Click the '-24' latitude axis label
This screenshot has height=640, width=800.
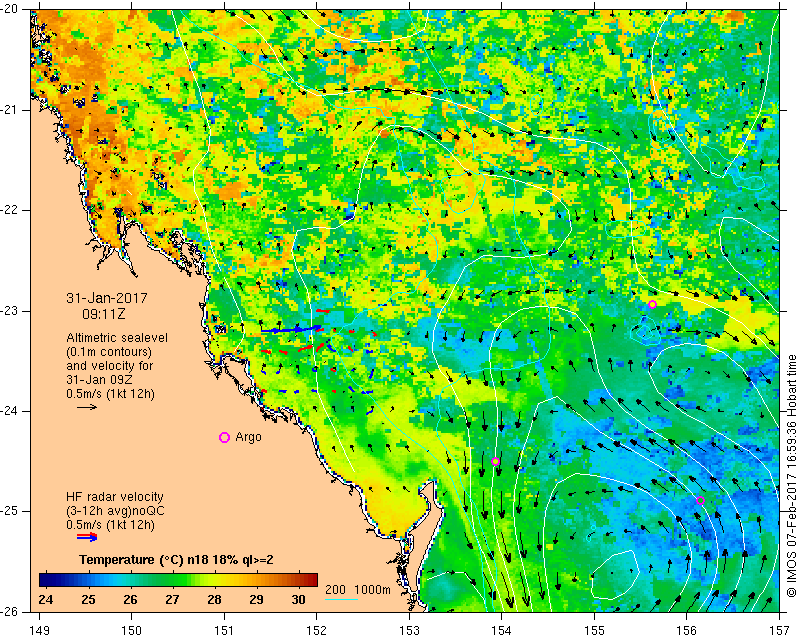[9, 411]
